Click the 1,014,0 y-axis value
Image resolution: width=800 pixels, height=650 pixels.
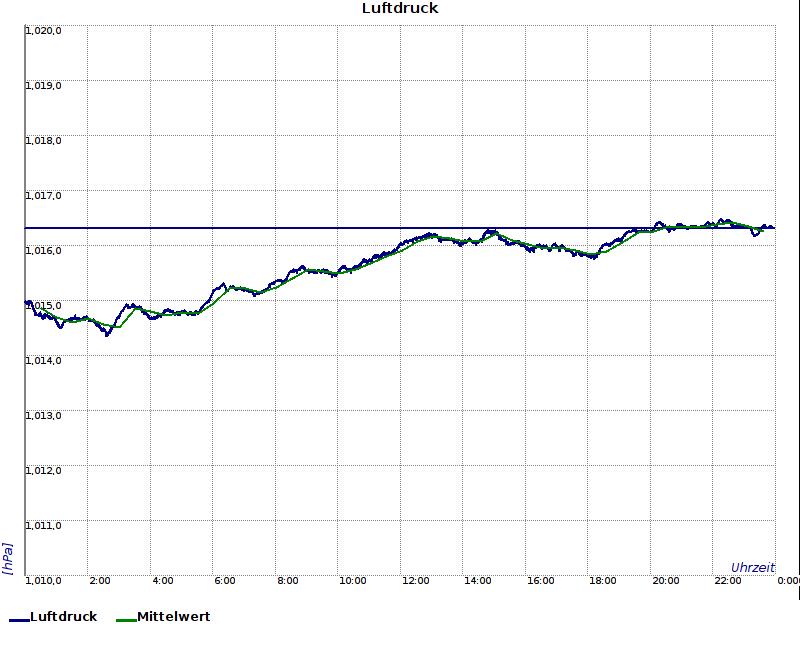(x=43, y=361)
